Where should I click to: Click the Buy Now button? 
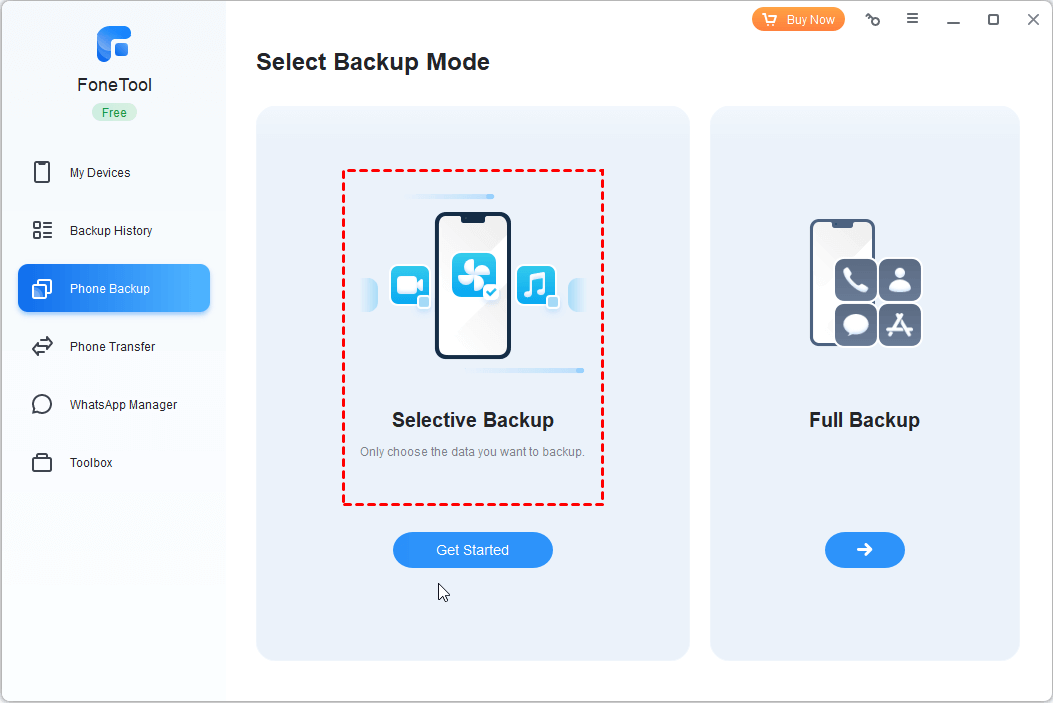coord(798,19)
